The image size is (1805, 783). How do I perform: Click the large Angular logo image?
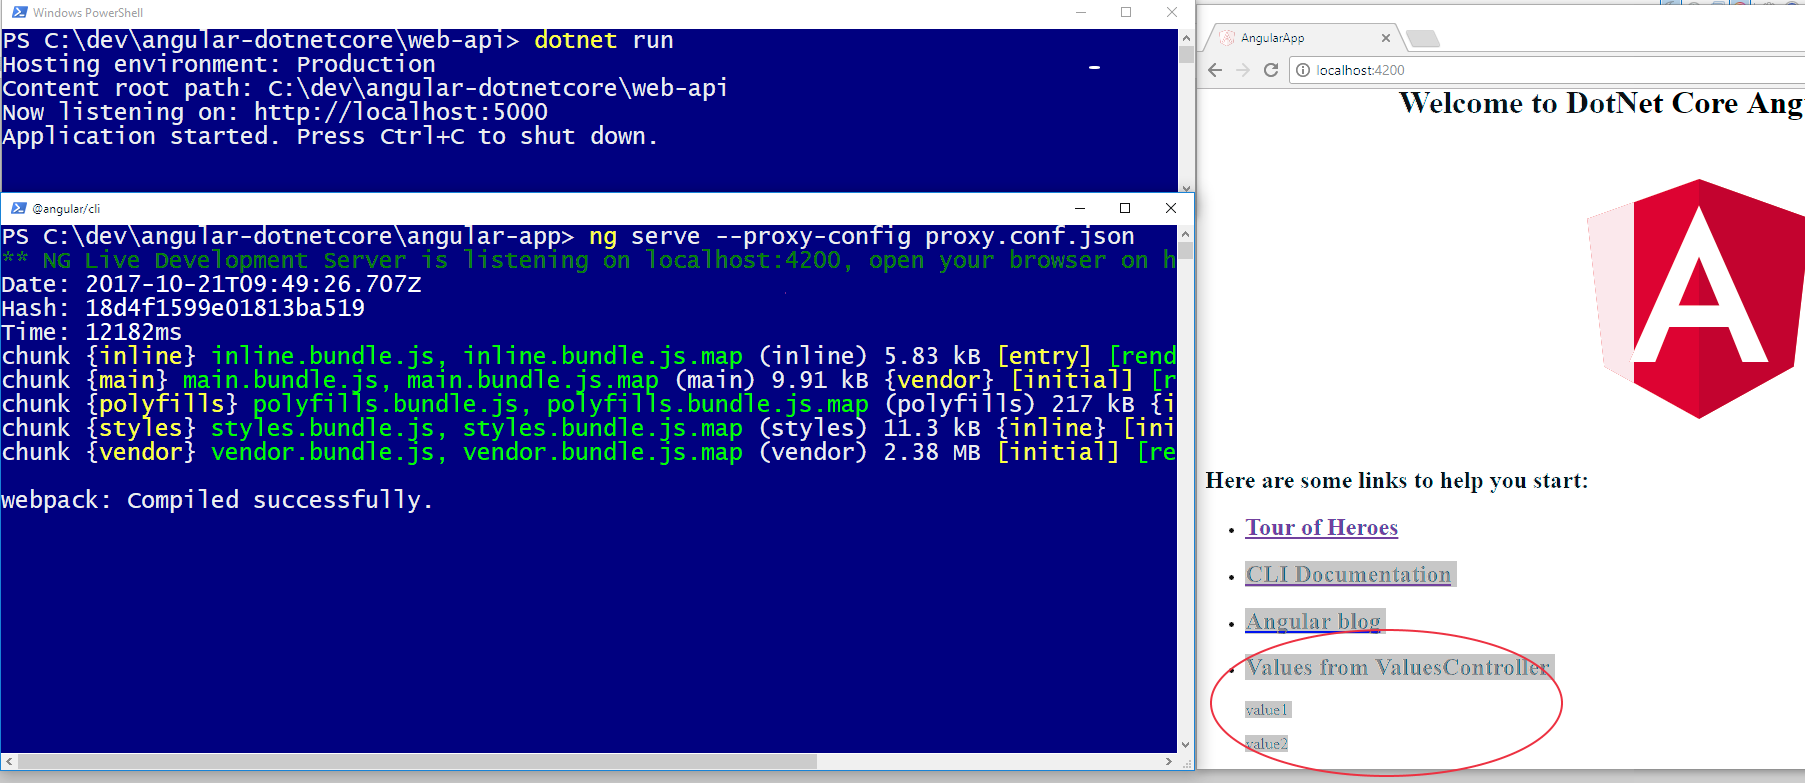click(1697, 299)
